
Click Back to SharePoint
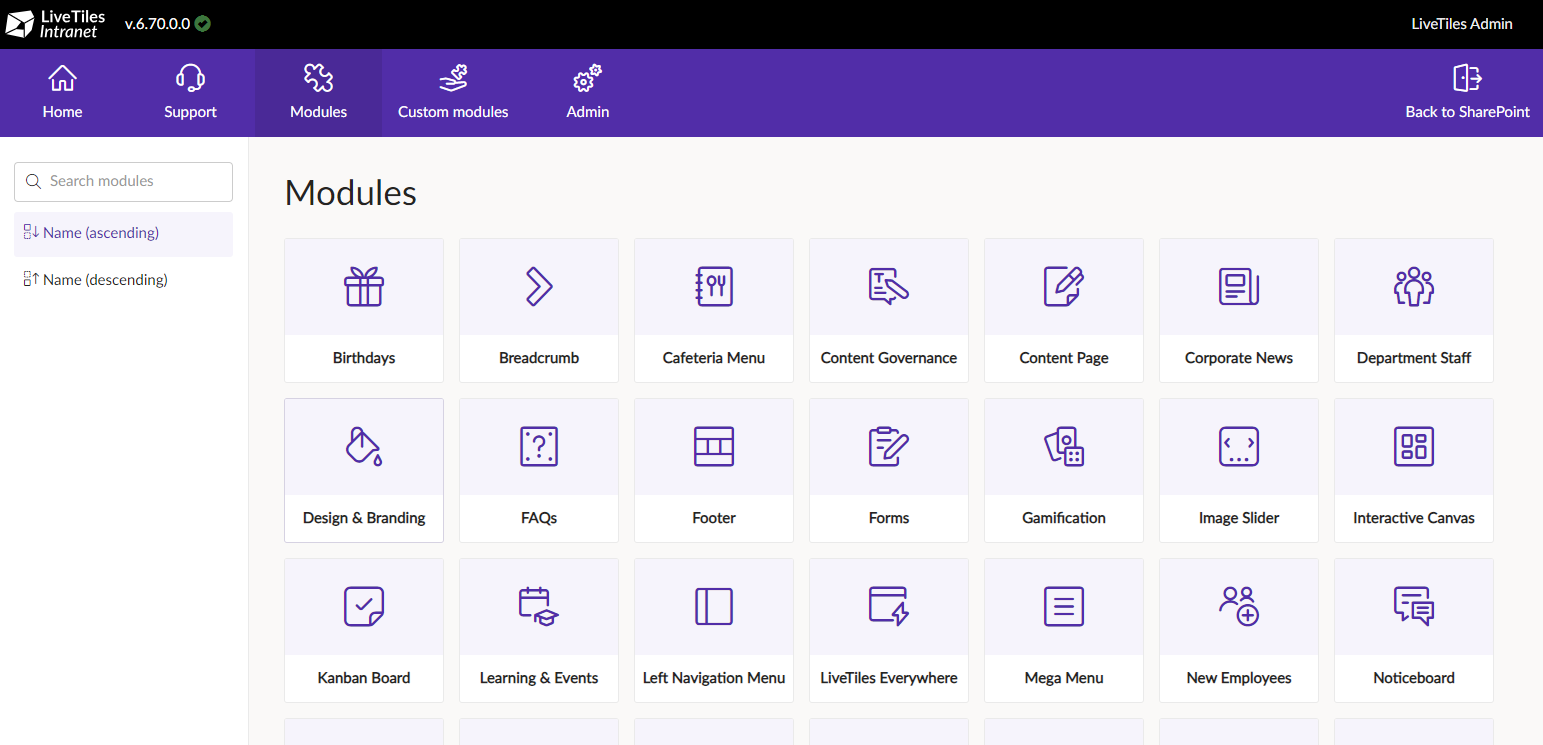[x=1467, y=93]
